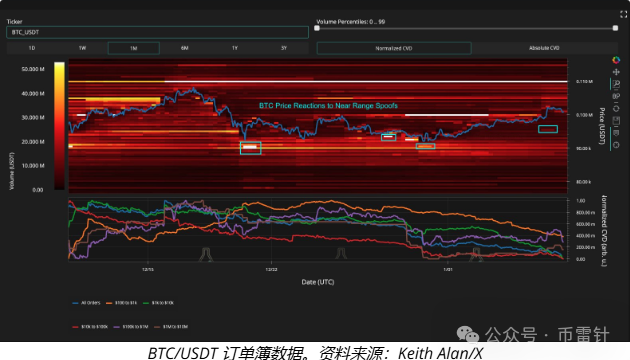The image size is (630, 360).
Task: Click the right Volume Percentiles slider handle
Action: [x=615, y=28]
